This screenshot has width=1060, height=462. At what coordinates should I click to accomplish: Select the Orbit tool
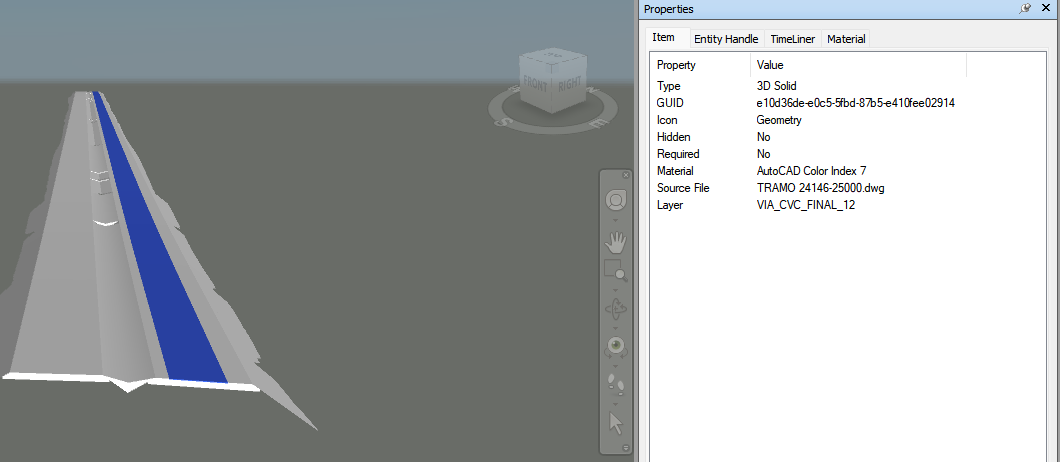(616, 310)
